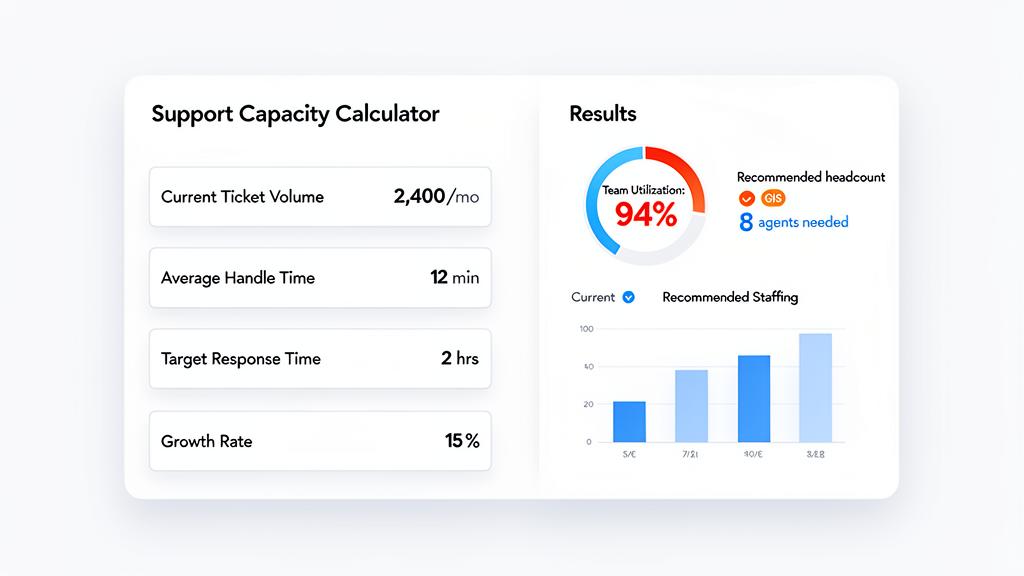1024x576 pixels.
Task: Click the red checkmark badge icon
Action: coord(746,199)
